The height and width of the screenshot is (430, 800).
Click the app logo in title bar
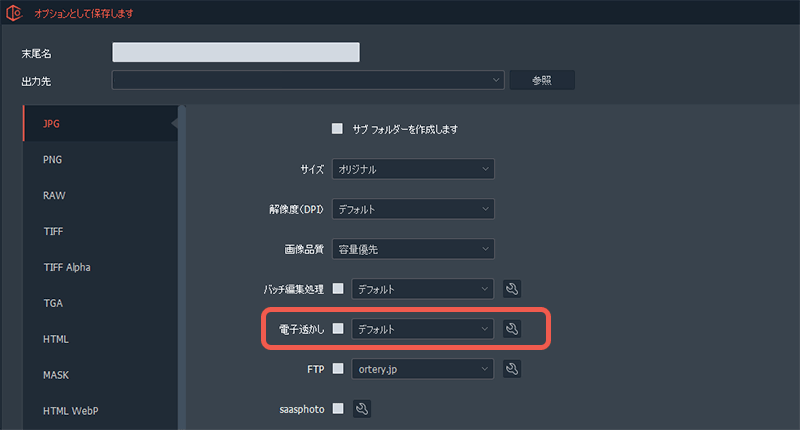pos(13,14)
